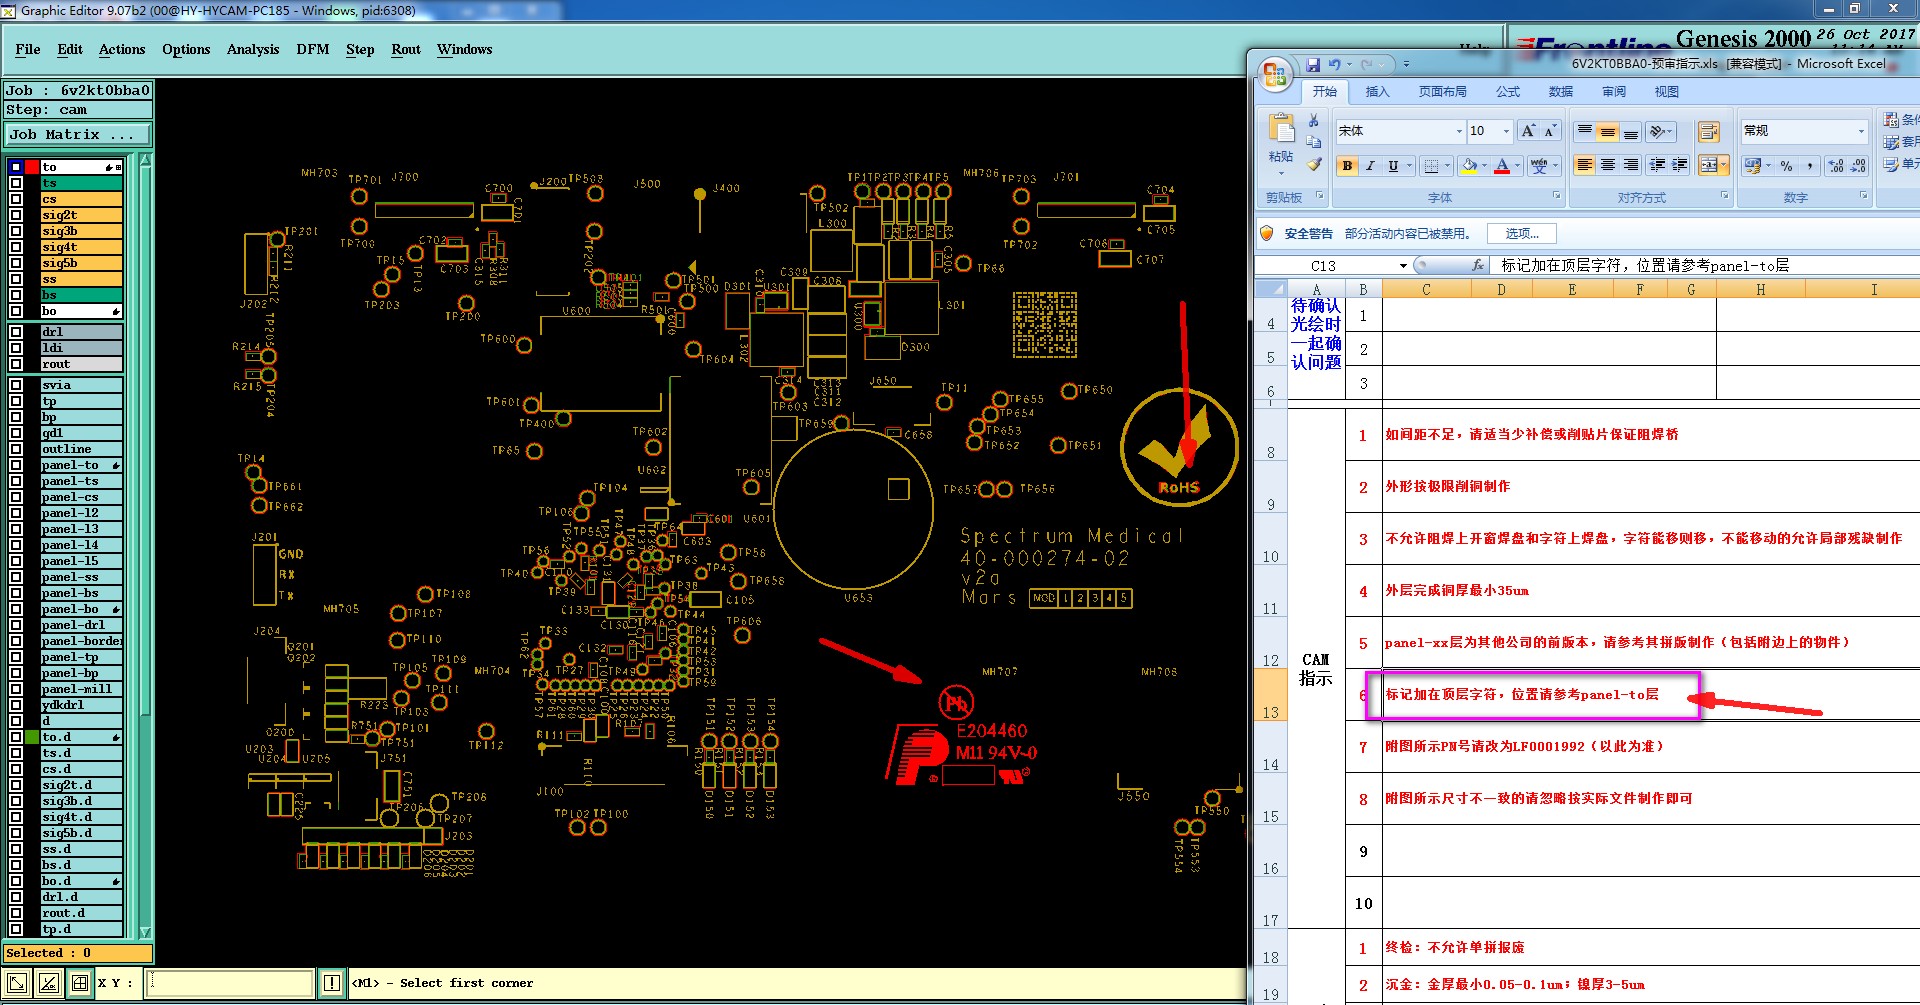Click the zoom window tool in Graphic Editor
This screenshot has width=1920, height=1005.
(x=17, y=983)
